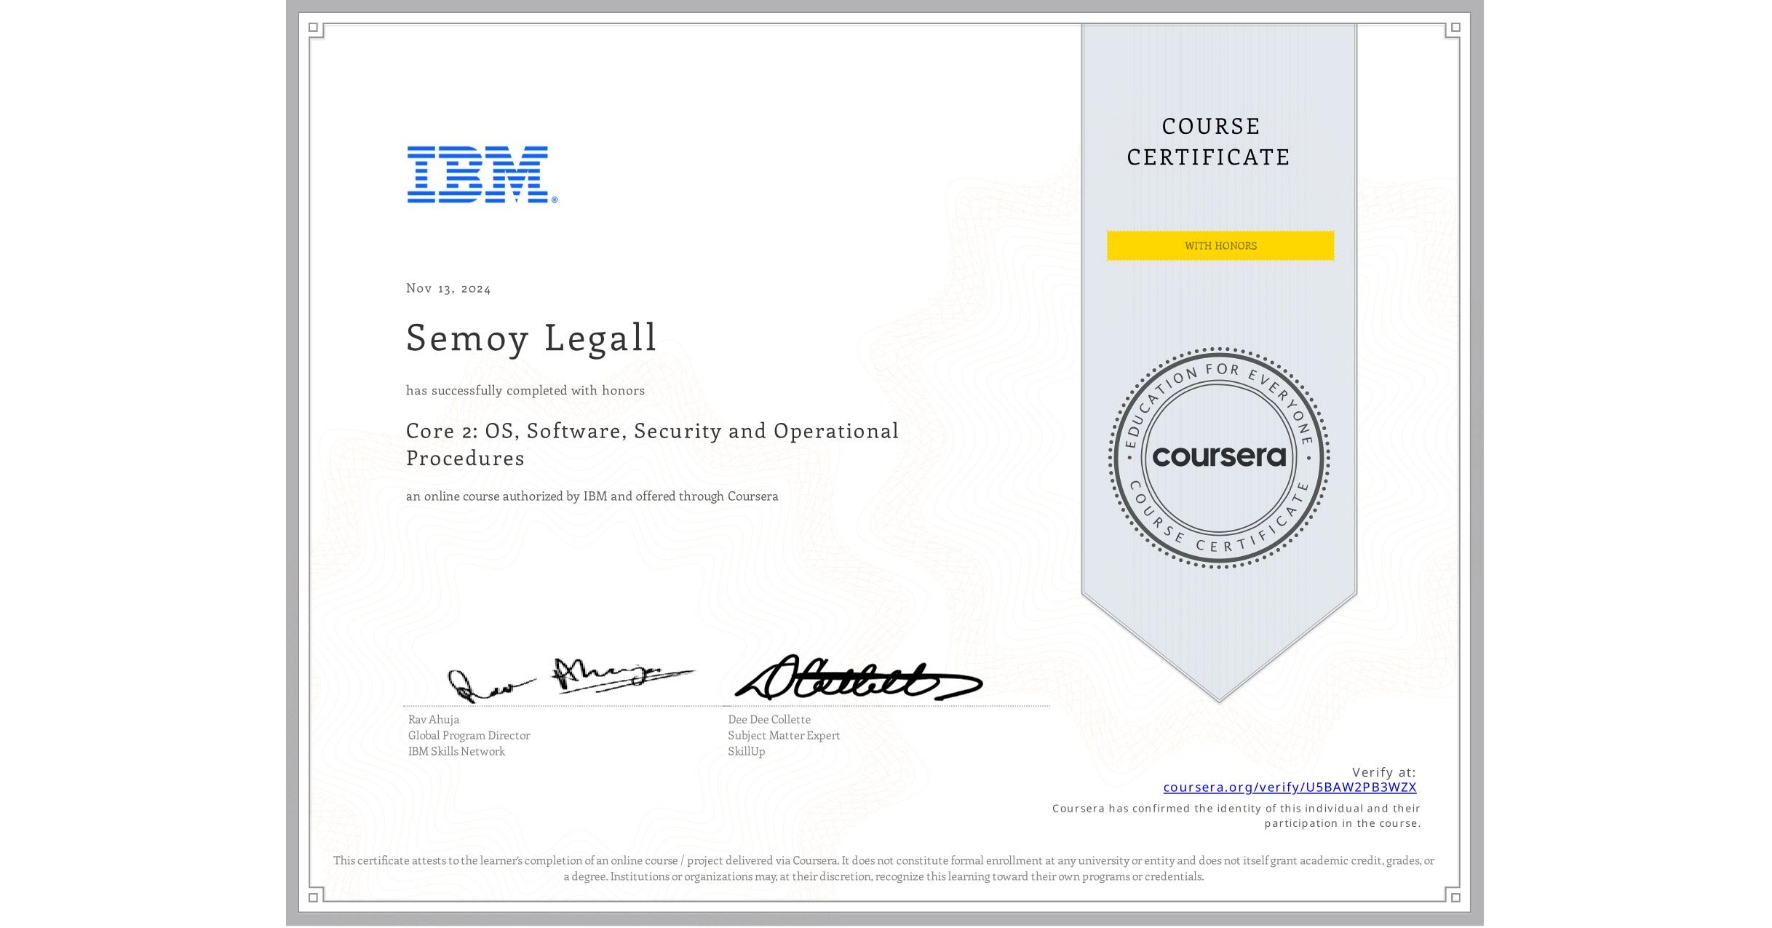Select the certificate date Nov 13, 2024
This screenshot has width=1772, height=928.
pyautogui.click(x=449, y=288)
